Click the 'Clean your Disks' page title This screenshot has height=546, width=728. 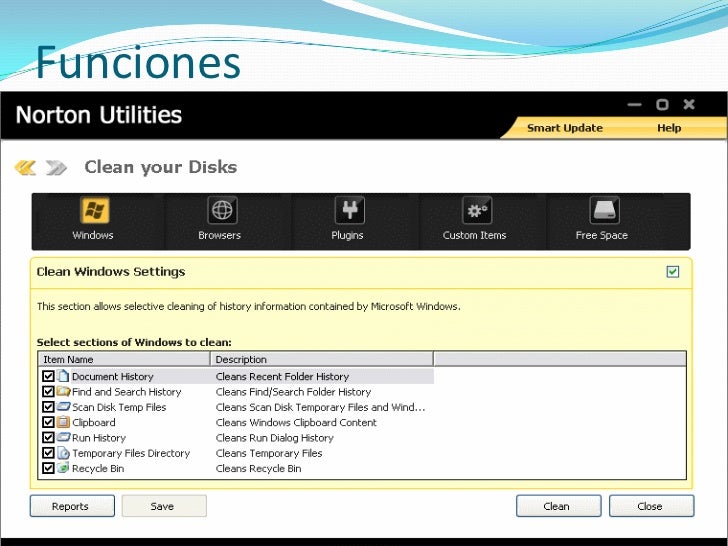161,167
